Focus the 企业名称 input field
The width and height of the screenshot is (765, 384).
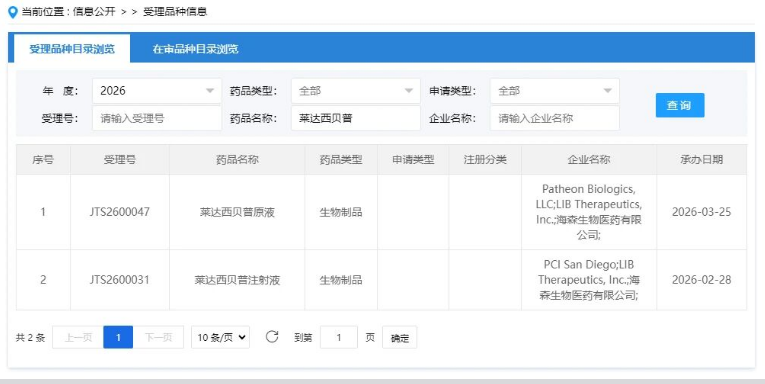555,118
